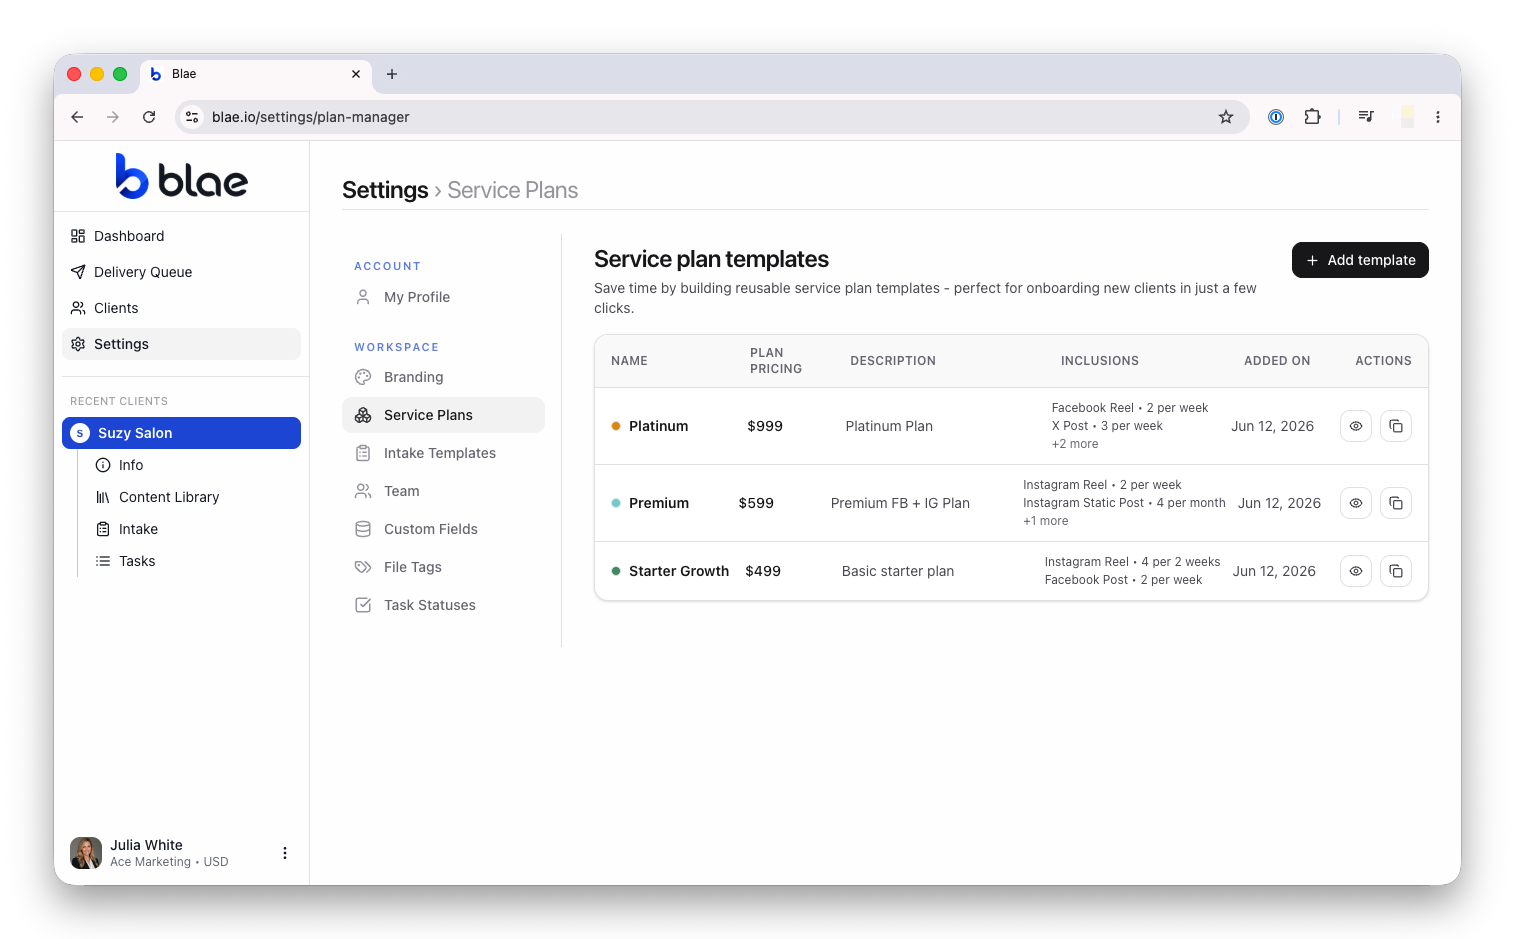
Task: Click Julia White profile avatar
Action: 86,853
